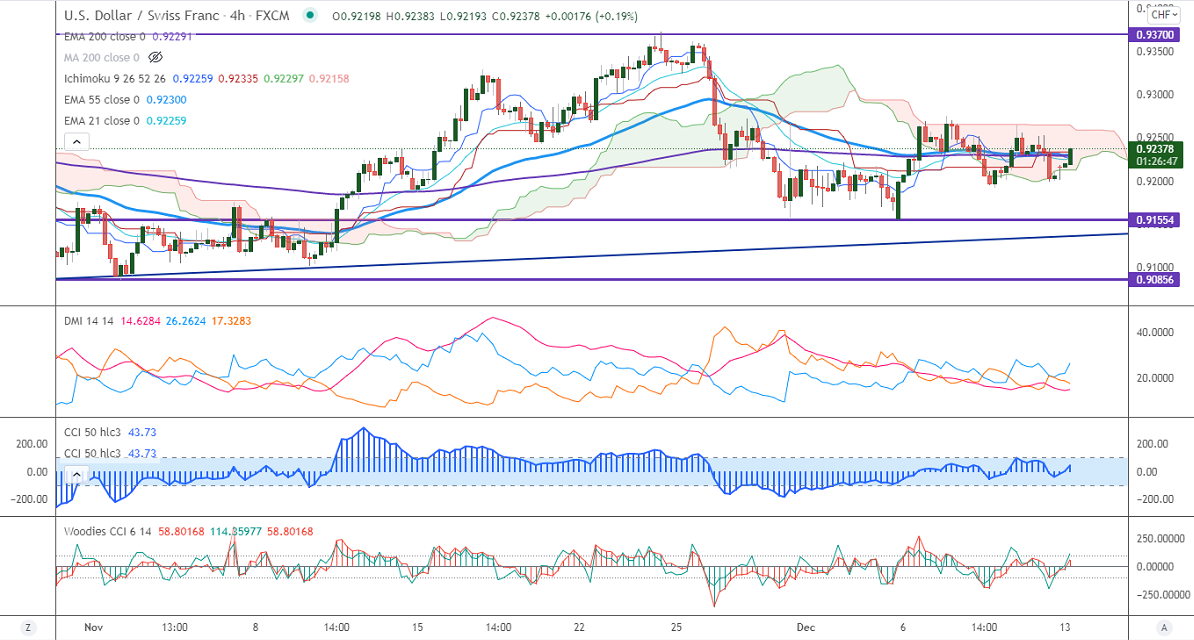Select the Ichimoku 9 26 52 26 legend
This screenshot has width=1194, height=640.
[x=114, y=78]
